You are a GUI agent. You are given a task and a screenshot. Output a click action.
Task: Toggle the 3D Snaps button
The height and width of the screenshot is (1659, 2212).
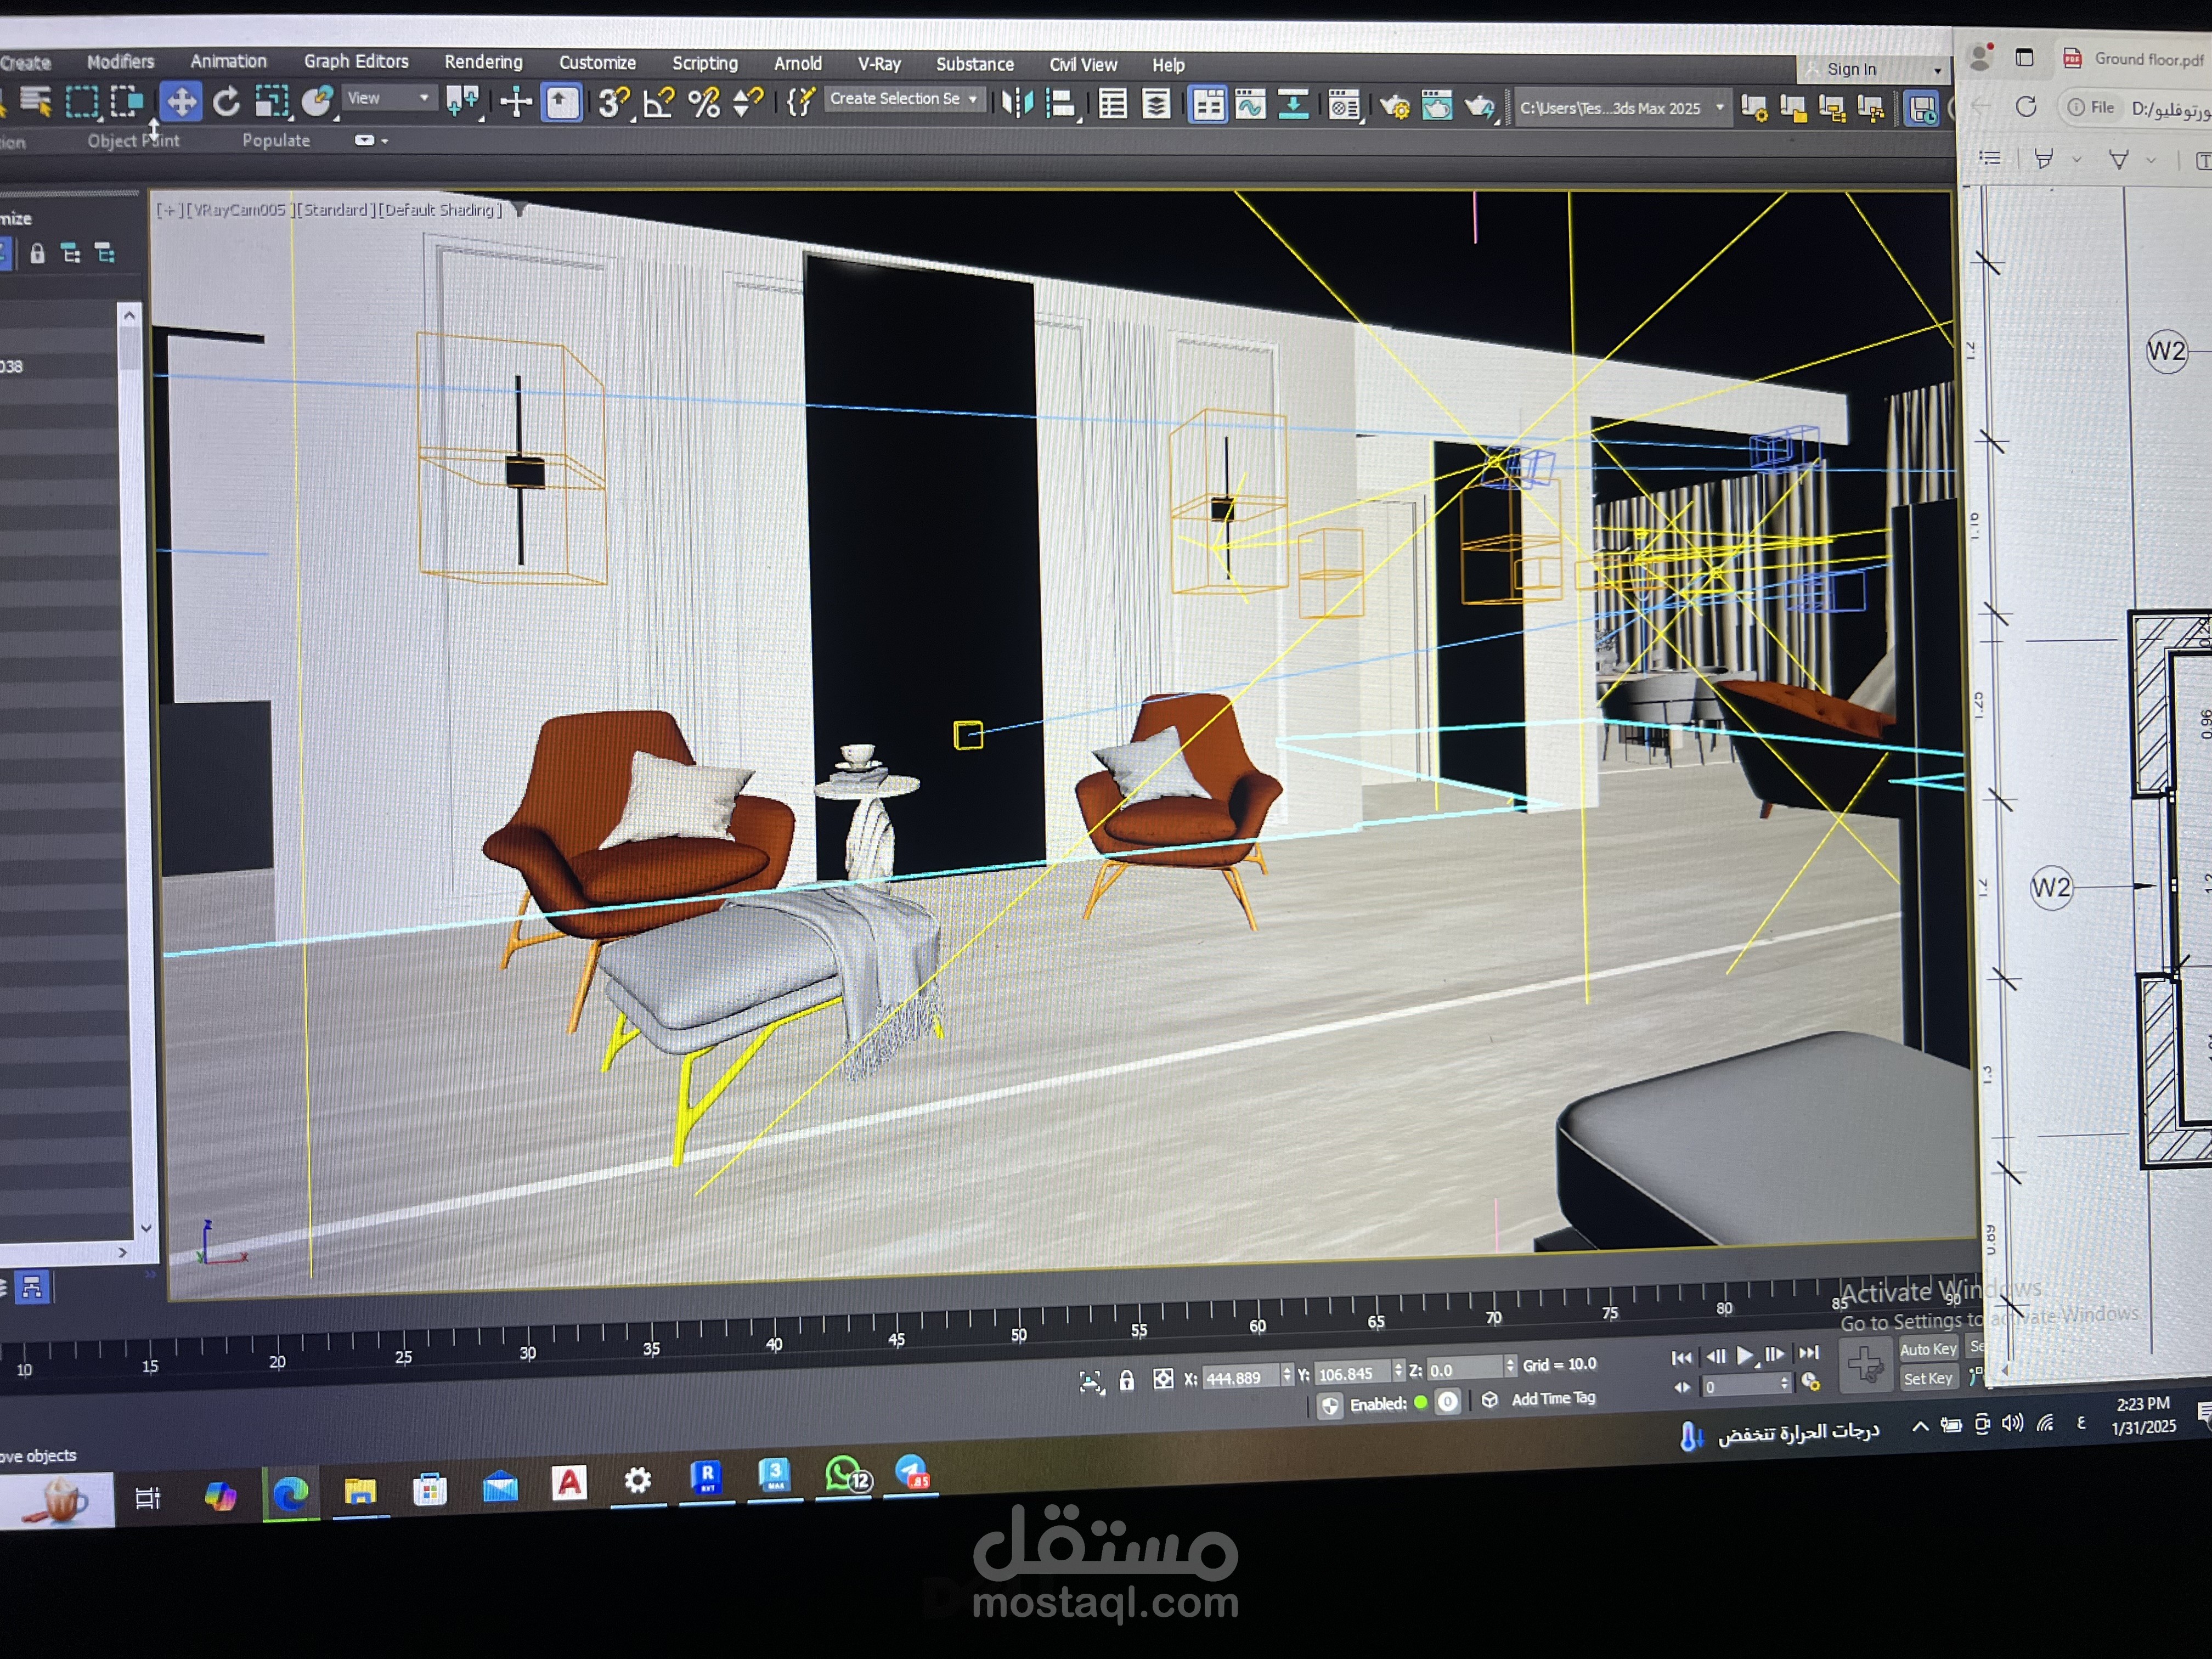click(x=613, y=103)
